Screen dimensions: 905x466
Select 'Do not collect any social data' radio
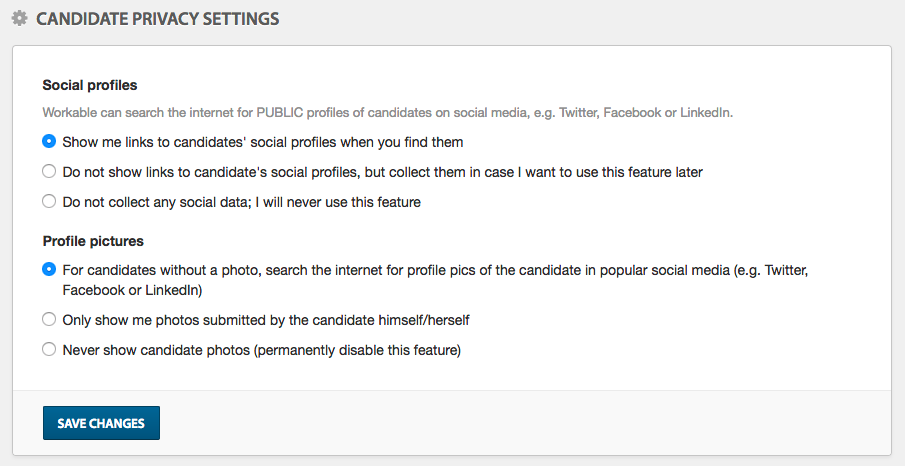pos(49,202)
